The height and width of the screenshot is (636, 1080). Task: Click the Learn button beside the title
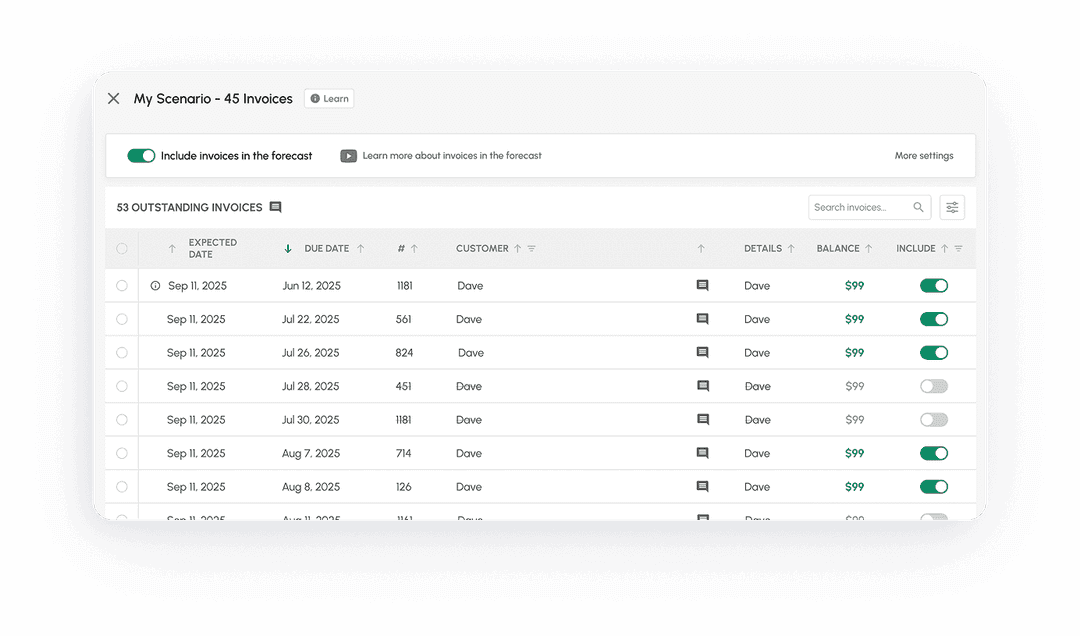[329, 99]
